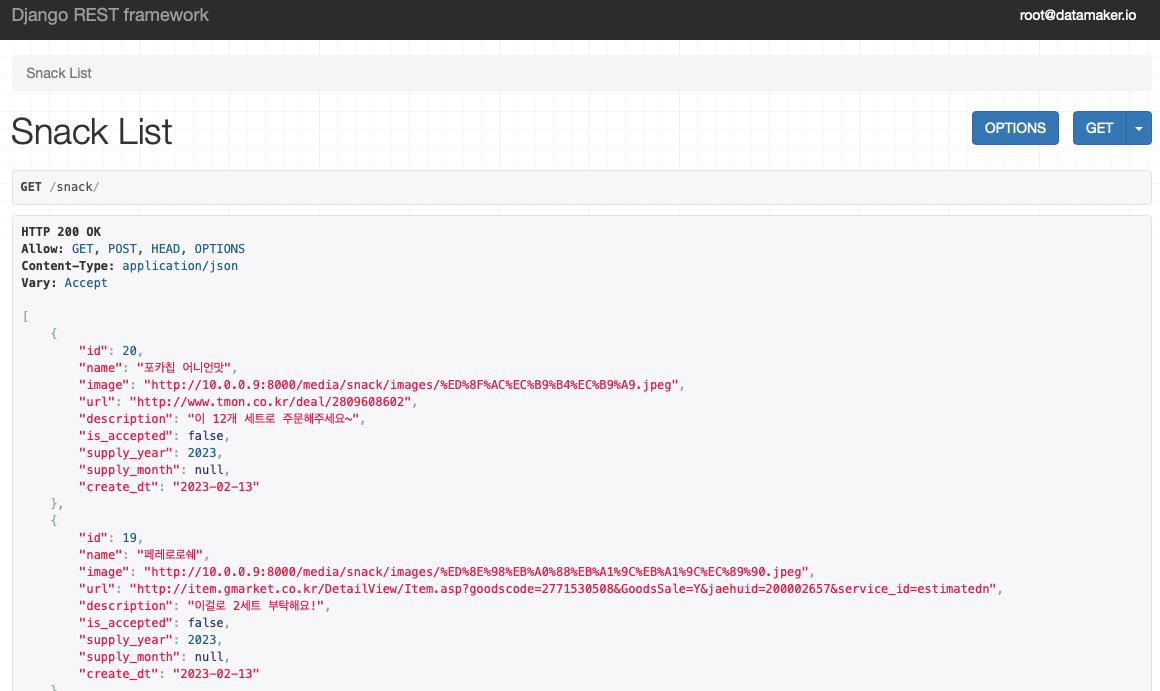Send the GET request button
This screenshot has width=1160, height=691.
click(x=1099, y=128)
